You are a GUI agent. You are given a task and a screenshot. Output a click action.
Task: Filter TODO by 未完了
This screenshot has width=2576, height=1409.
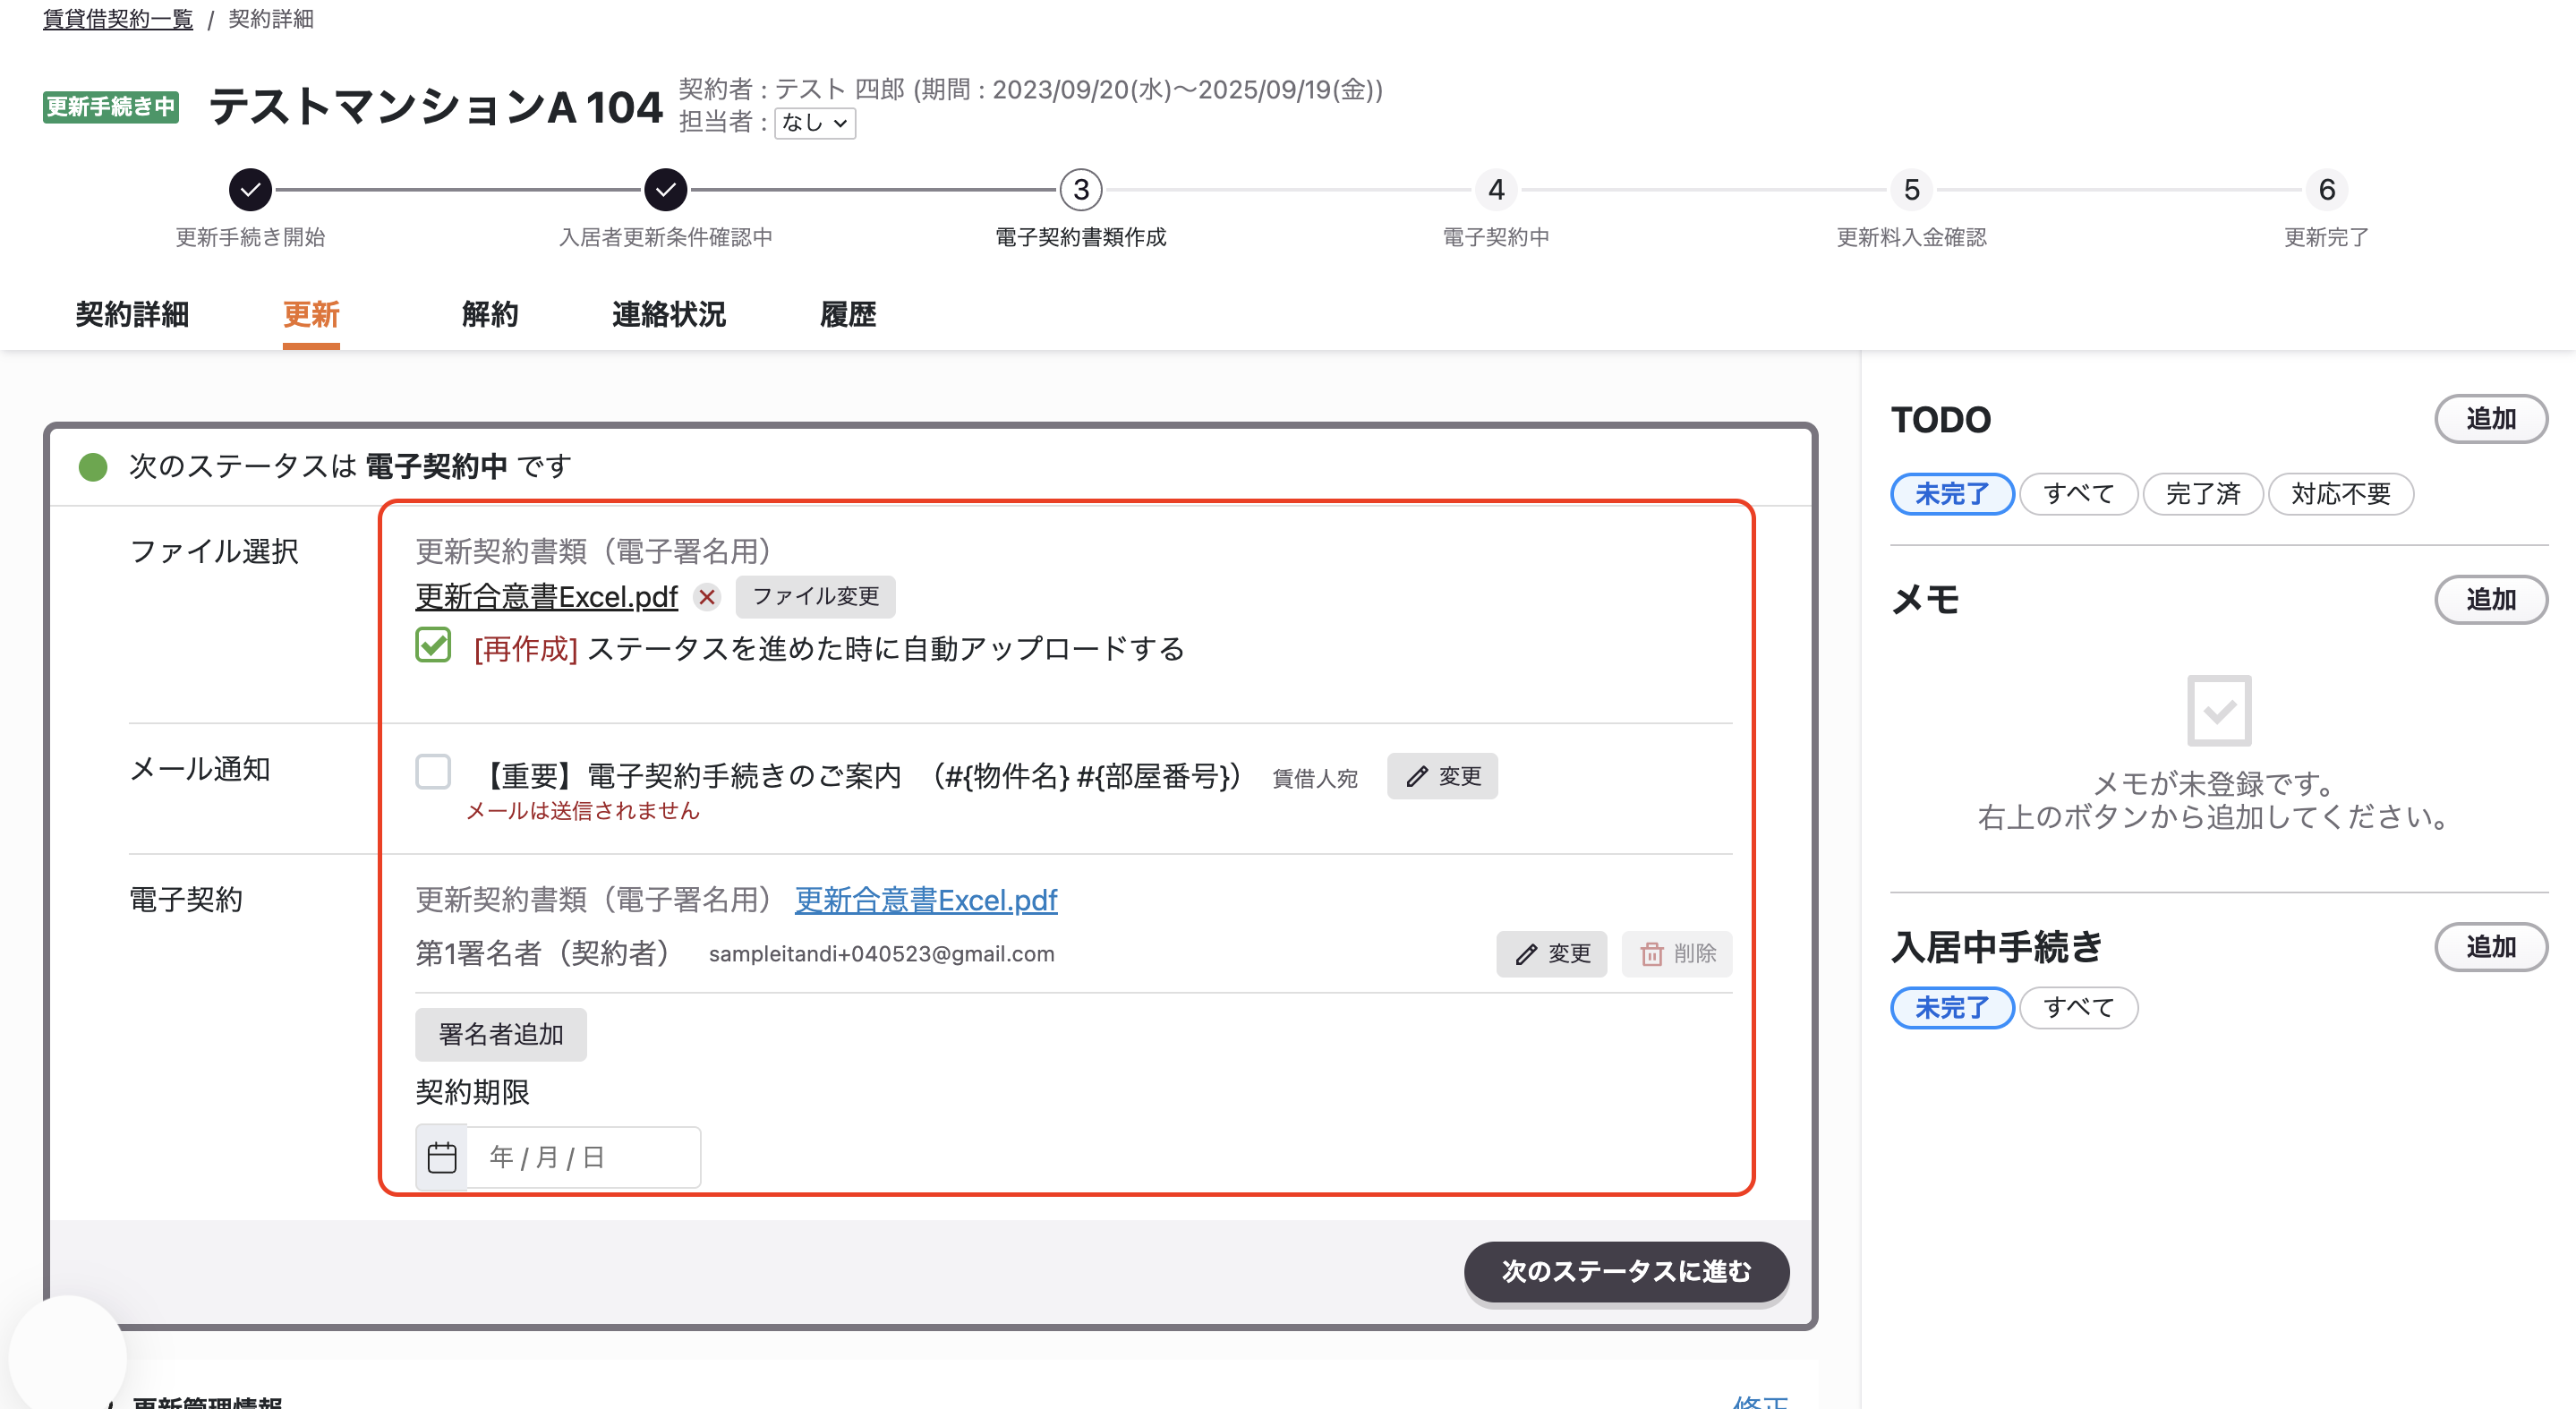[x=1951, y=494]
